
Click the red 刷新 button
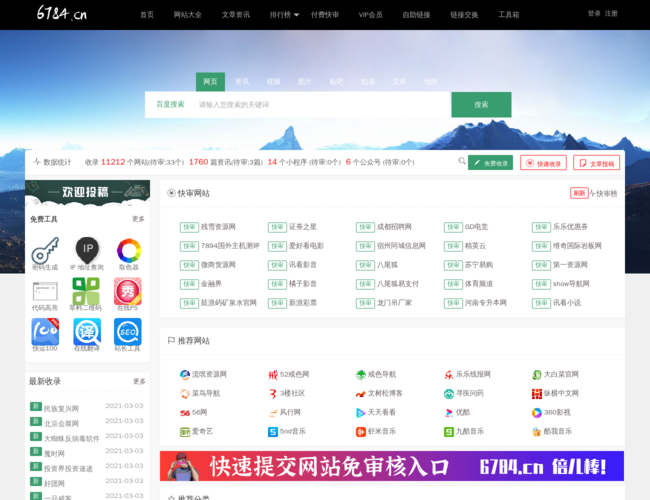click(579, 193)
